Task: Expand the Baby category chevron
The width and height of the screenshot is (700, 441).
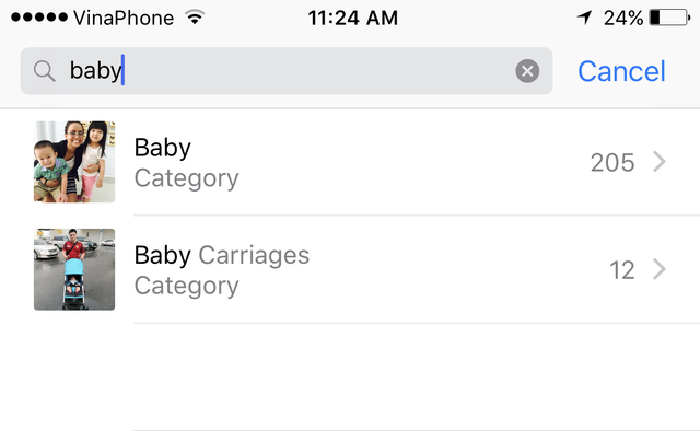Action: (659, 162)
